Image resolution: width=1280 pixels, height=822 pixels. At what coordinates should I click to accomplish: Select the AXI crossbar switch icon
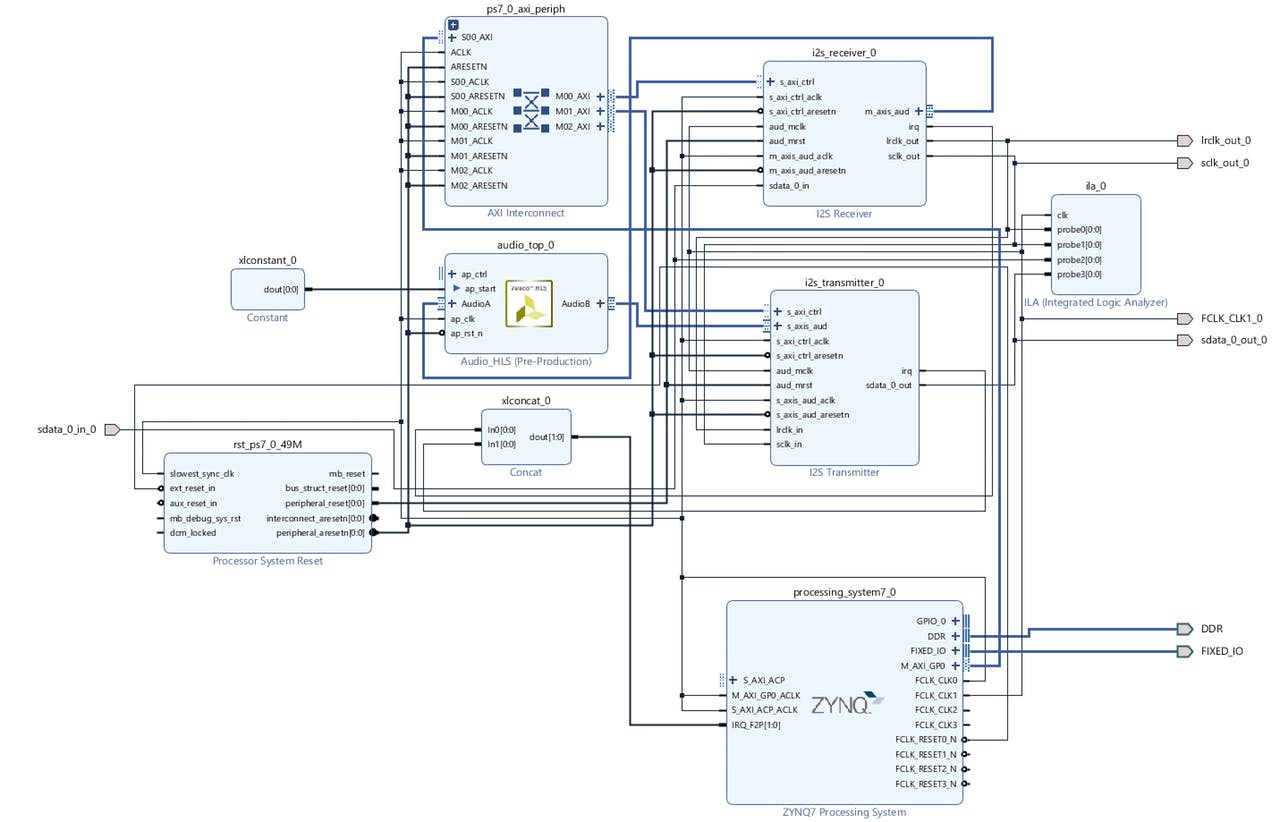coord(531,110)
